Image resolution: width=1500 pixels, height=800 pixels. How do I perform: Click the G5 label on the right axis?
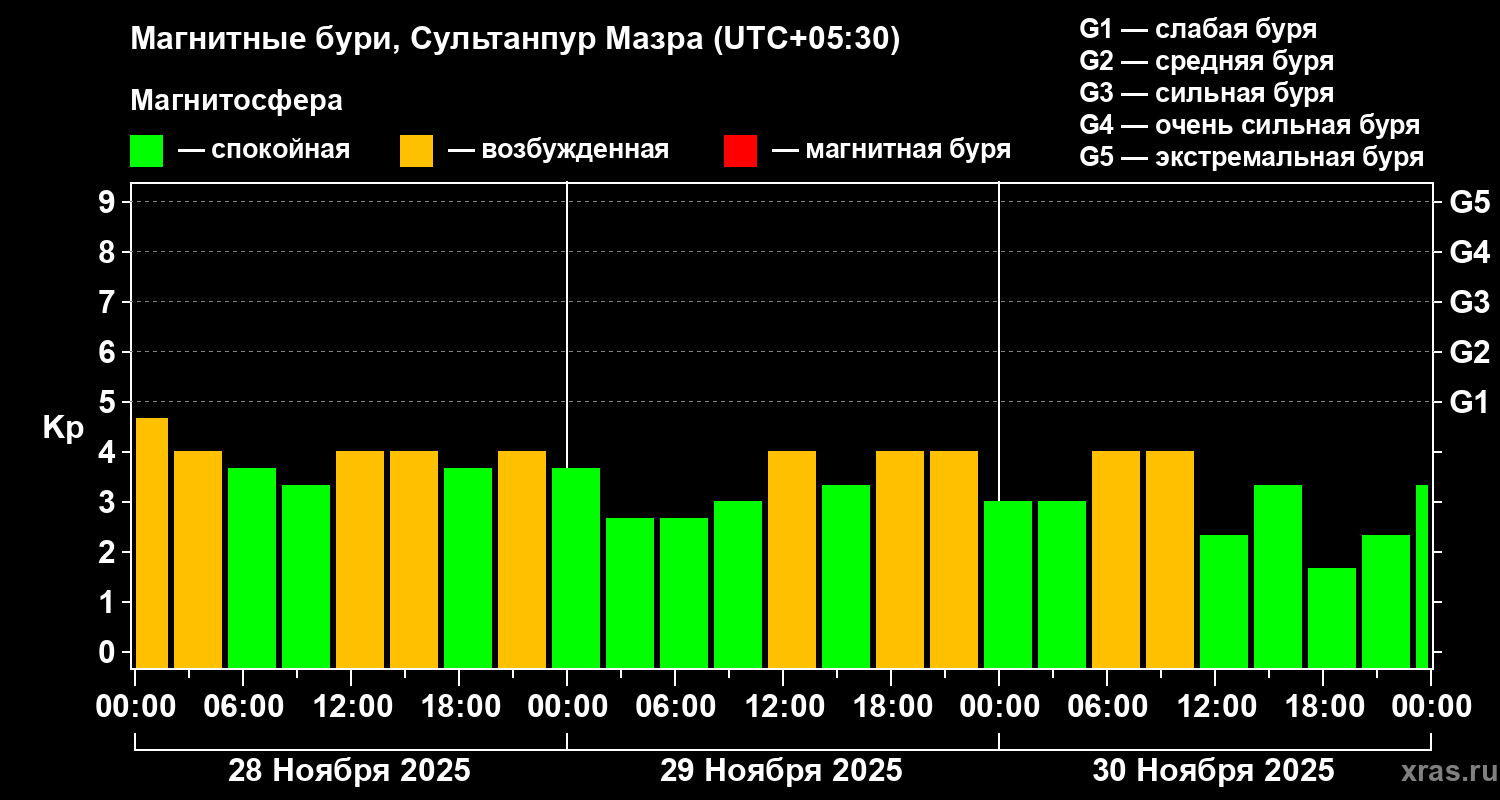(x=1469, y=202)
